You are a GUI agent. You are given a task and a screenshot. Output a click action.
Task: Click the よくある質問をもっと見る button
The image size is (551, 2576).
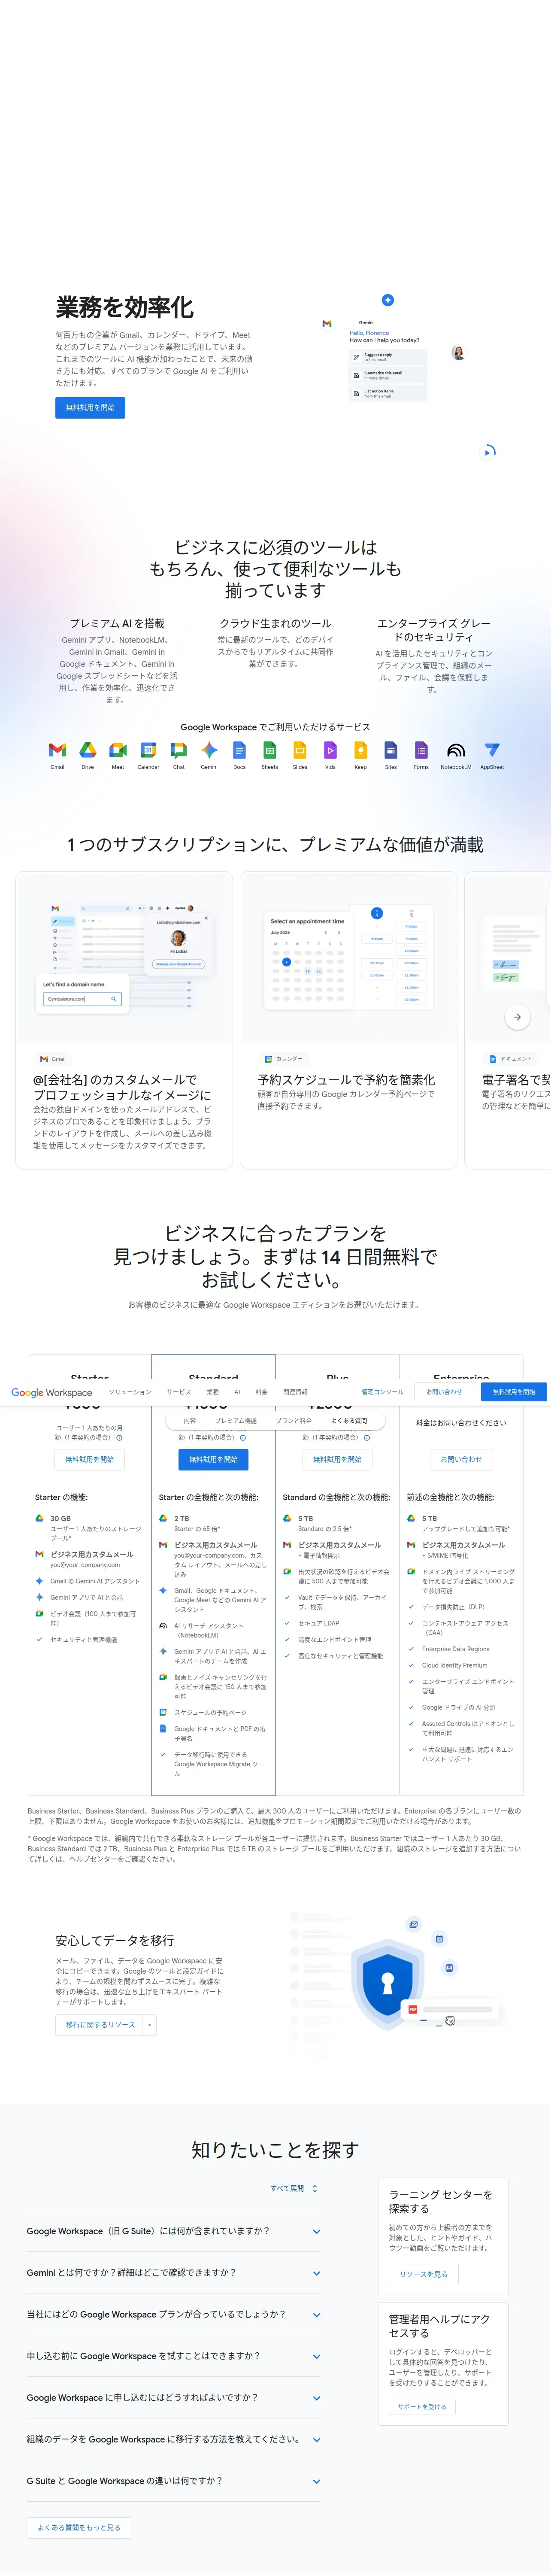pyautogui.click(x=79, y=2528)
